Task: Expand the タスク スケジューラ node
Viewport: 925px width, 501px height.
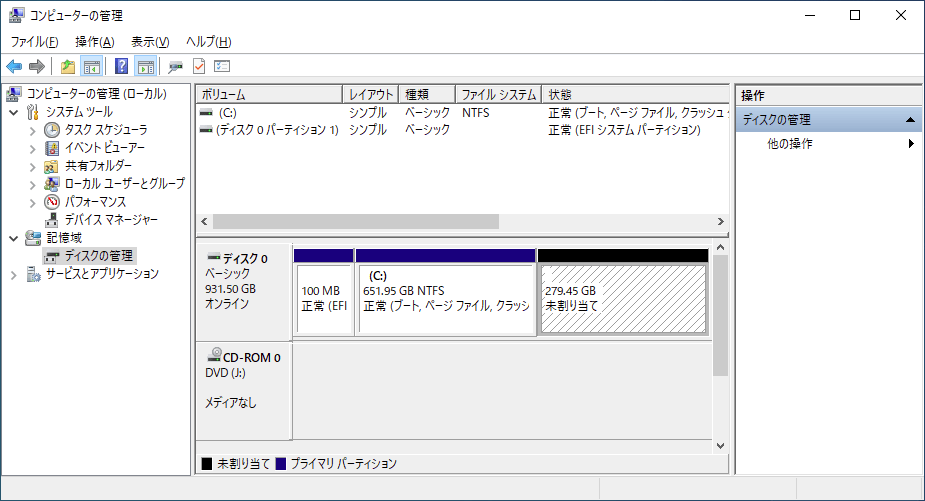Action: (x=32, y=130)
